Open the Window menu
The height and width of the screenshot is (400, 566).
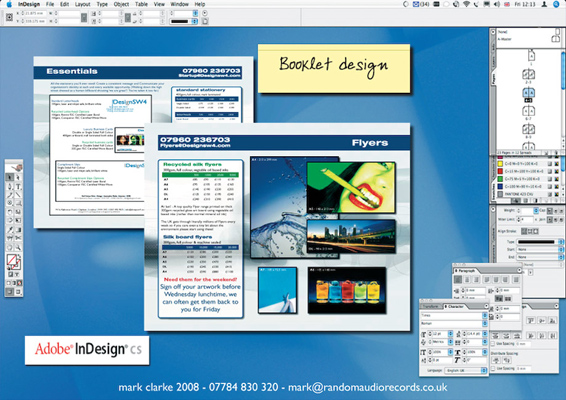coord(179,4)
